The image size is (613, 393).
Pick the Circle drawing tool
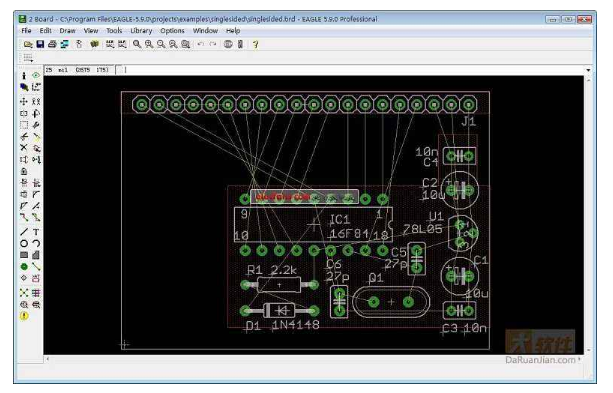(24, 244)
